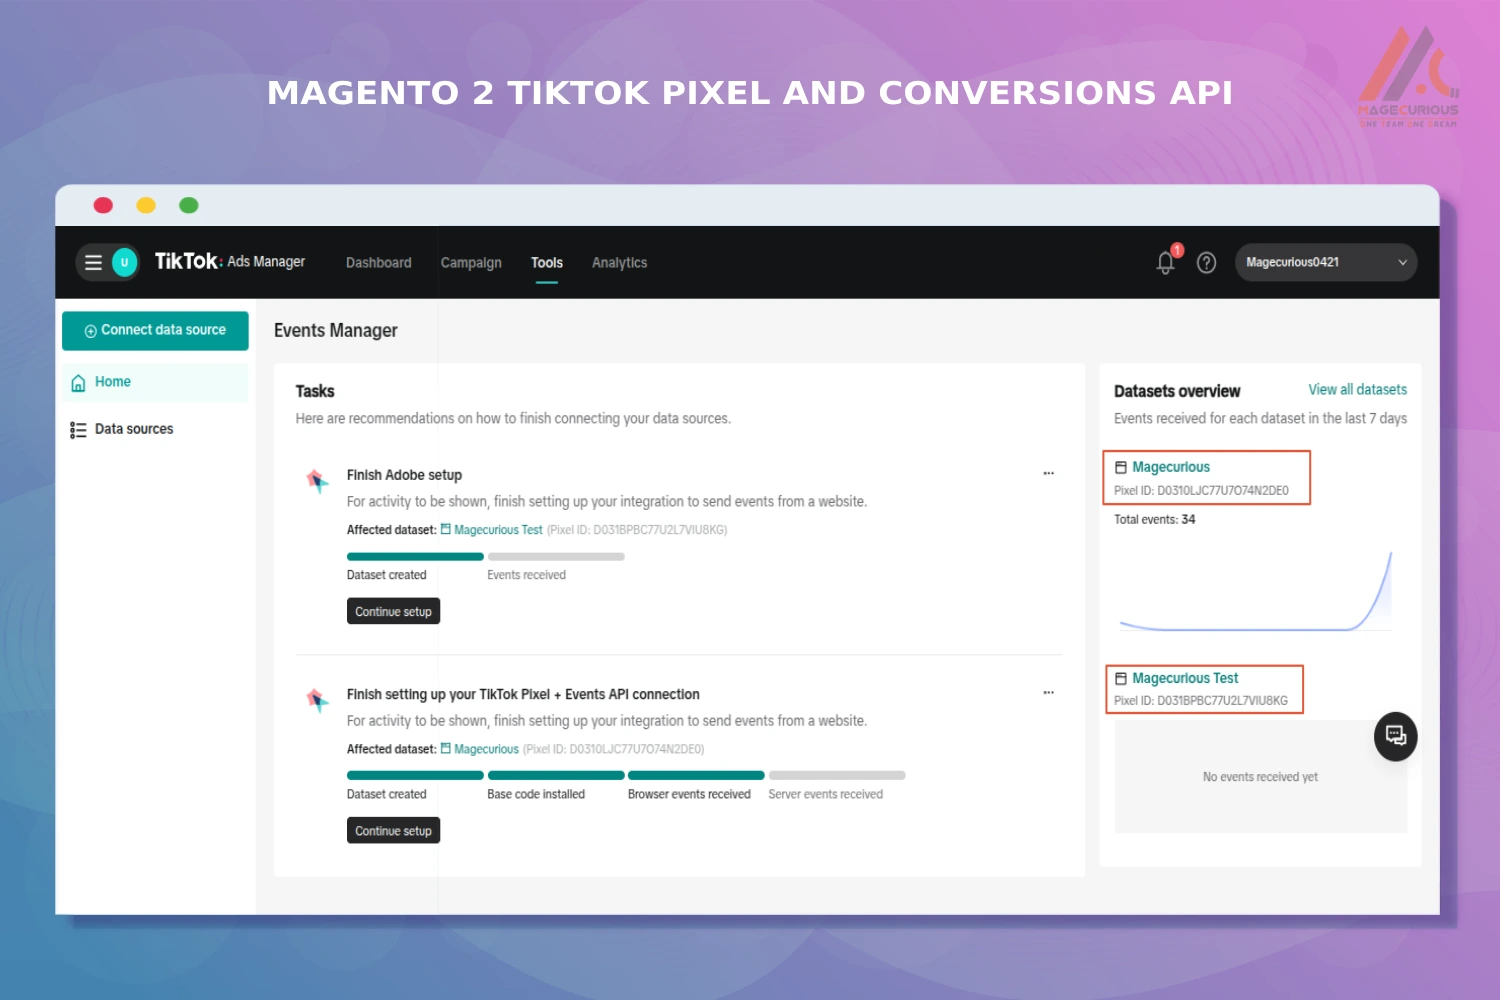Click Continue setup for the Adobe task
The image size is (1500, 1000).
tap(393, 611)
